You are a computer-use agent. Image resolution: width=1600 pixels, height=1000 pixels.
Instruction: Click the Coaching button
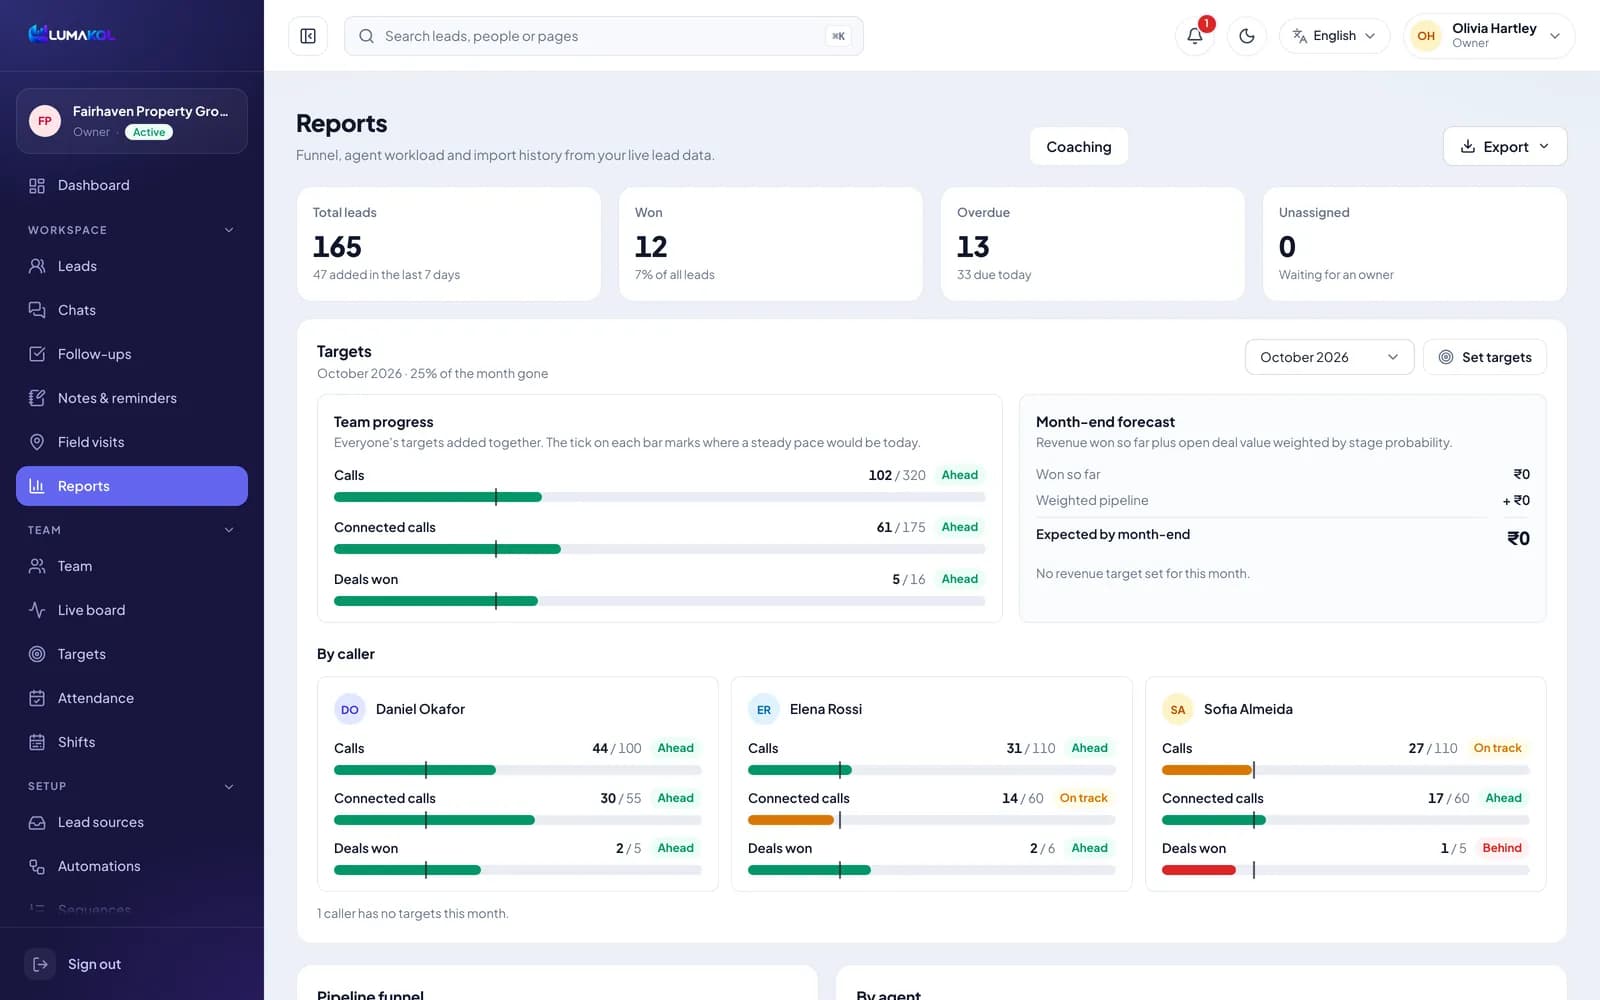tap(1079, 146)
